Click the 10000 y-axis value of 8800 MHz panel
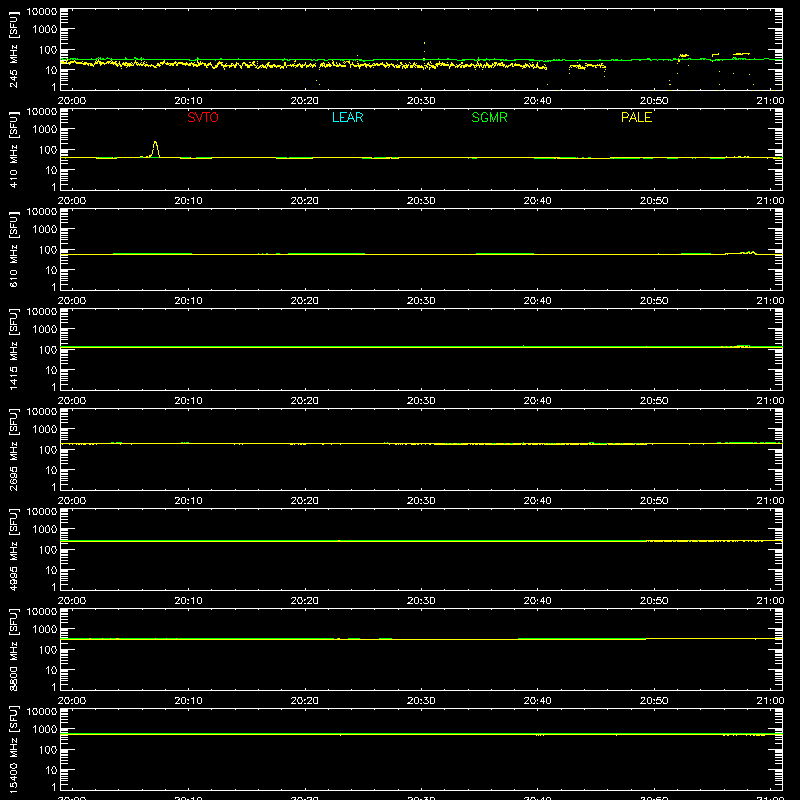This screenshot has width=800, height=800. (x=42, y=612)
